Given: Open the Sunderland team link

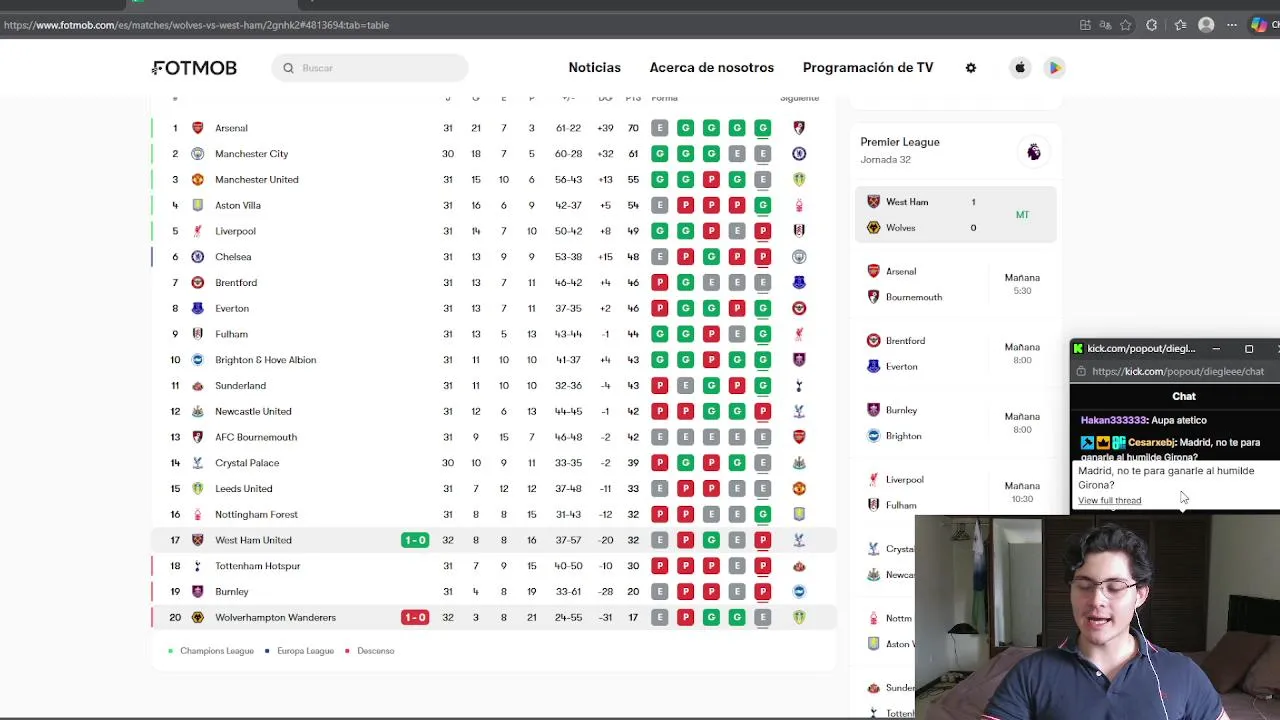Looking at the screenshot, I should coord(240,386).
